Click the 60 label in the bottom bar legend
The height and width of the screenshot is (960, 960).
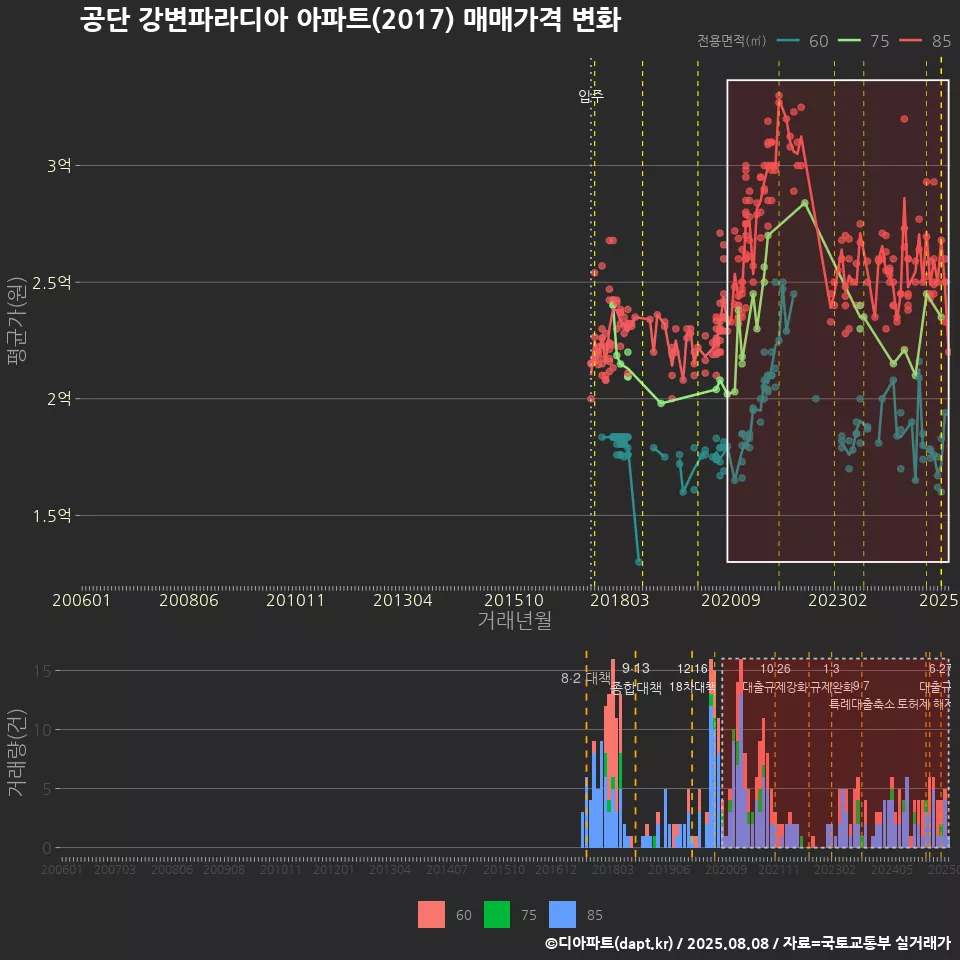coord(464,915)
